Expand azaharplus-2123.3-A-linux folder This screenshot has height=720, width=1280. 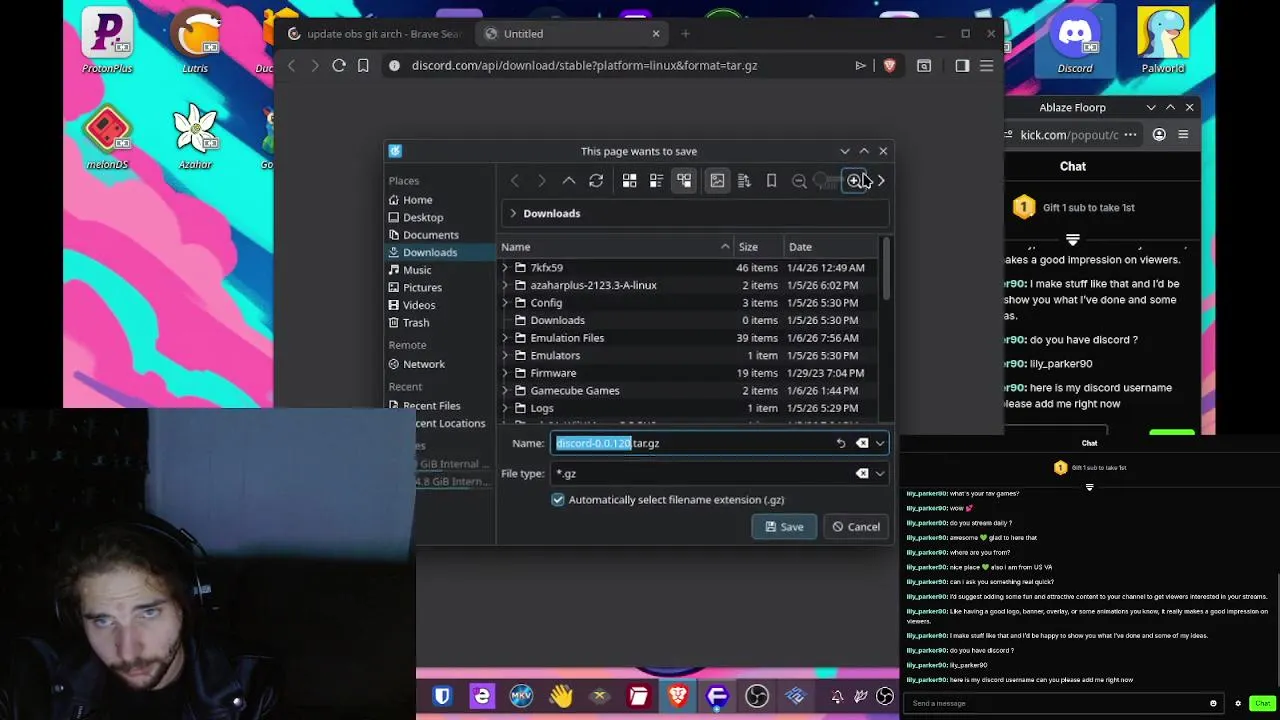coord(505,285)
